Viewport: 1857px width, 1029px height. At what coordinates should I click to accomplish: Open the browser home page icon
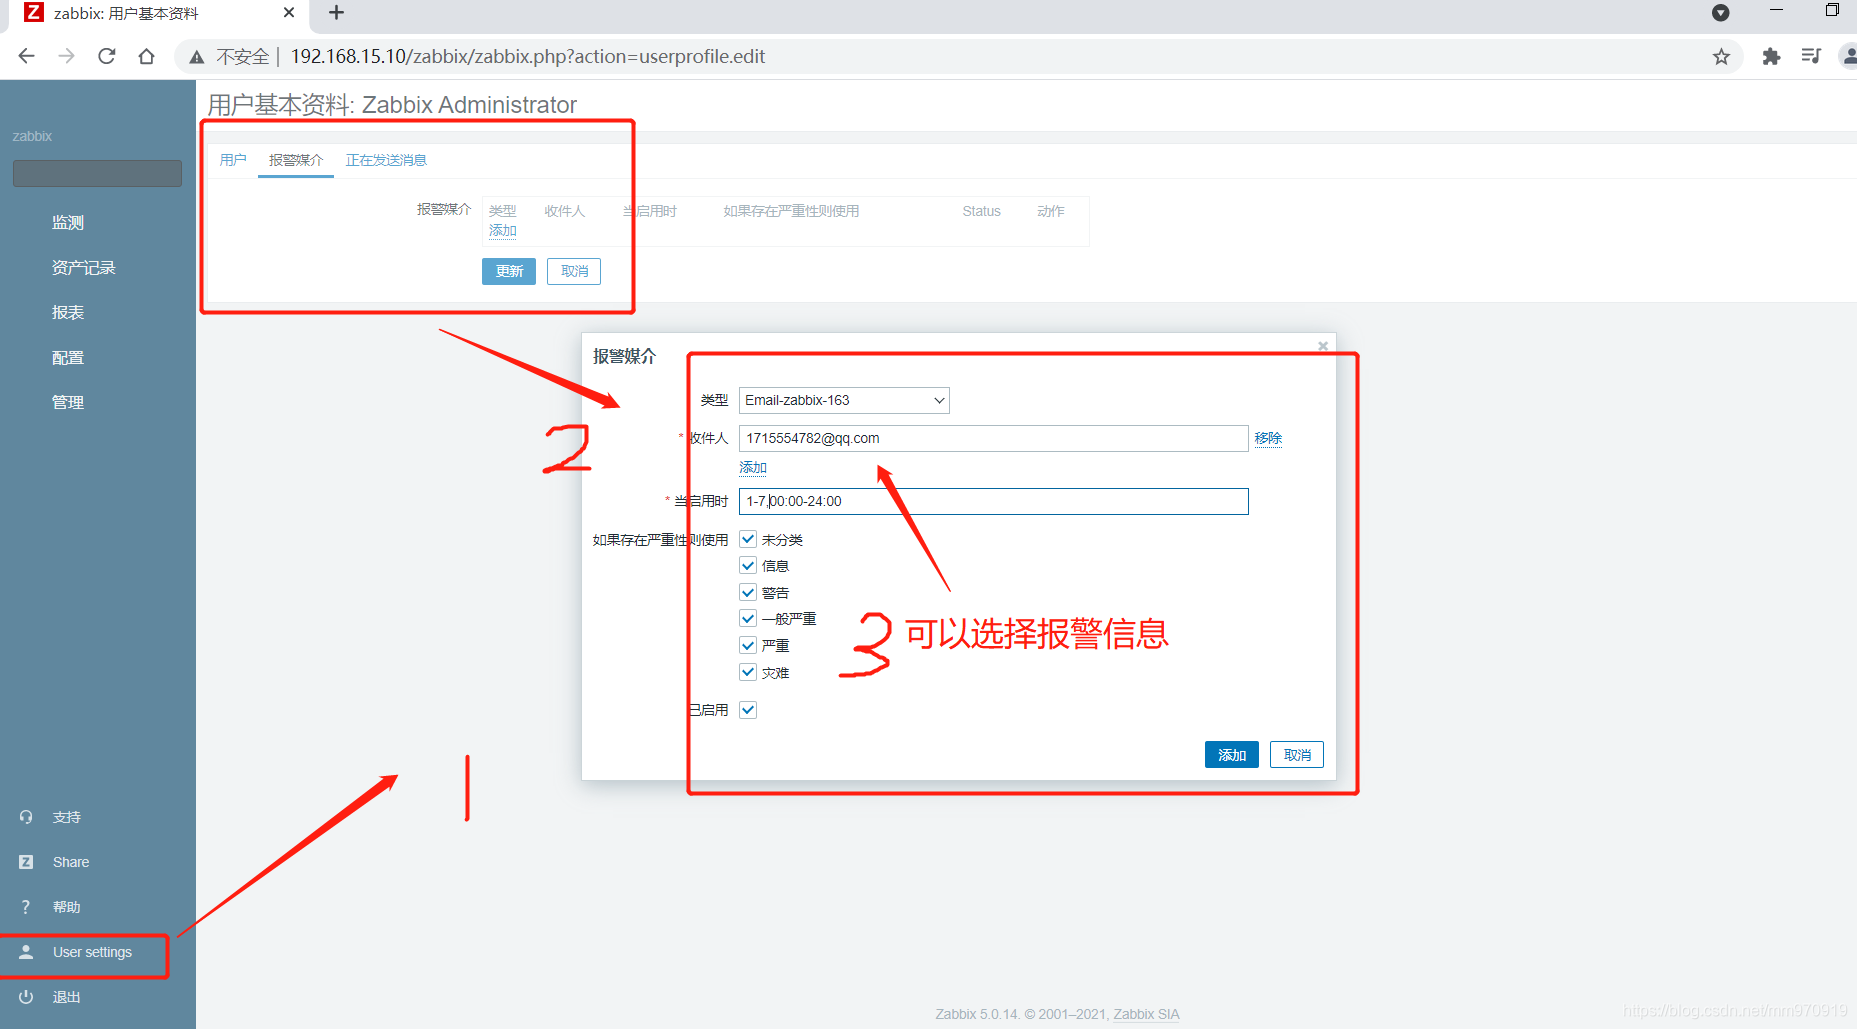tap(147, 56)
